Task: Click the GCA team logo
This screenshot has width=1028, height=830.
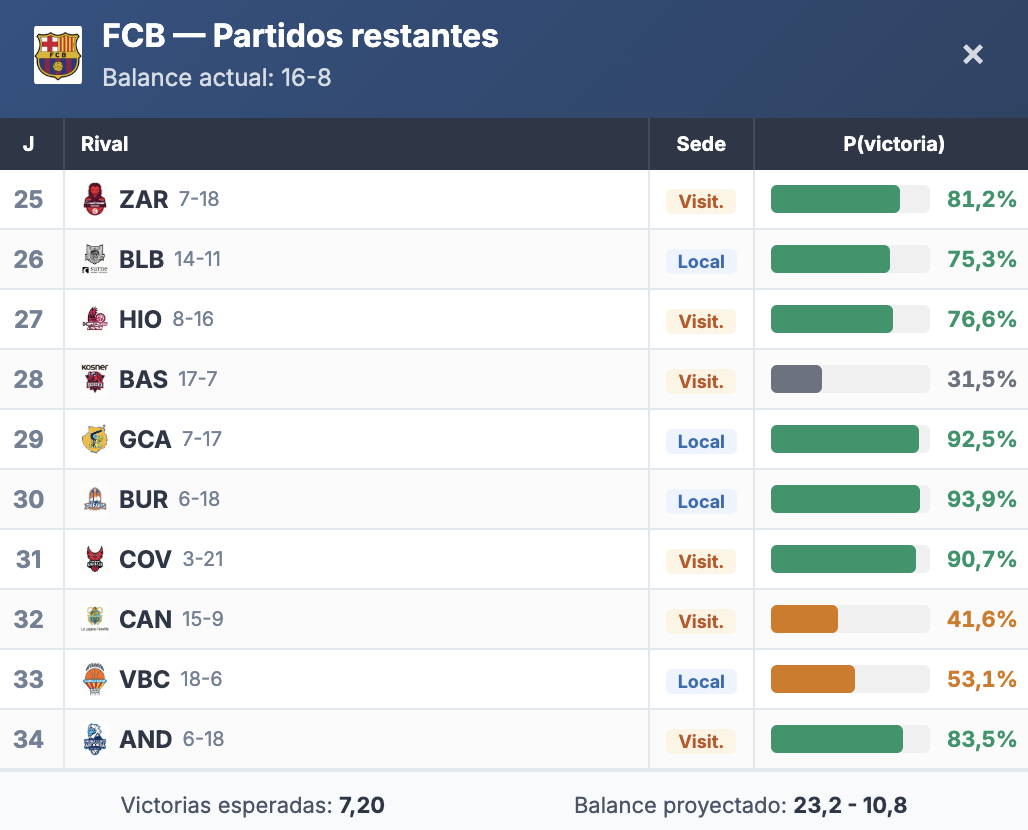Action: [x=94, y=439]
